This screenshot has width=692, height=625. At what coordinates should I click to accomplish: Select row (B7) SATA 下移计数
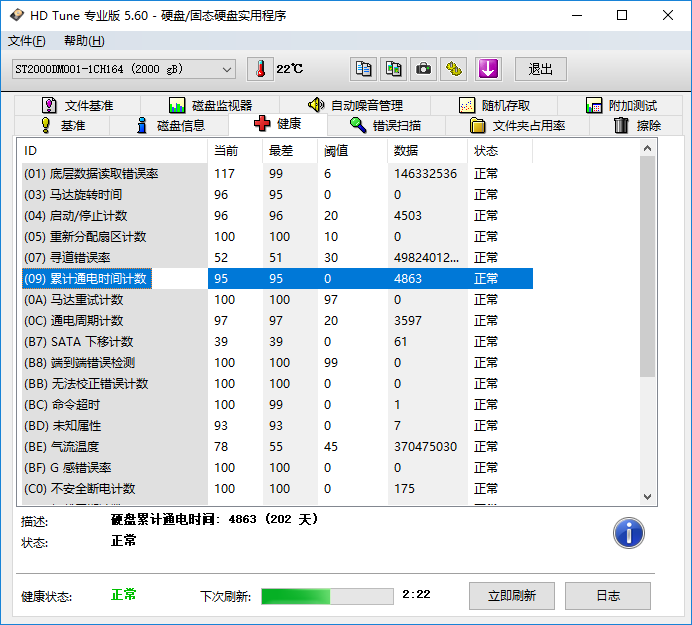(278, 342)
